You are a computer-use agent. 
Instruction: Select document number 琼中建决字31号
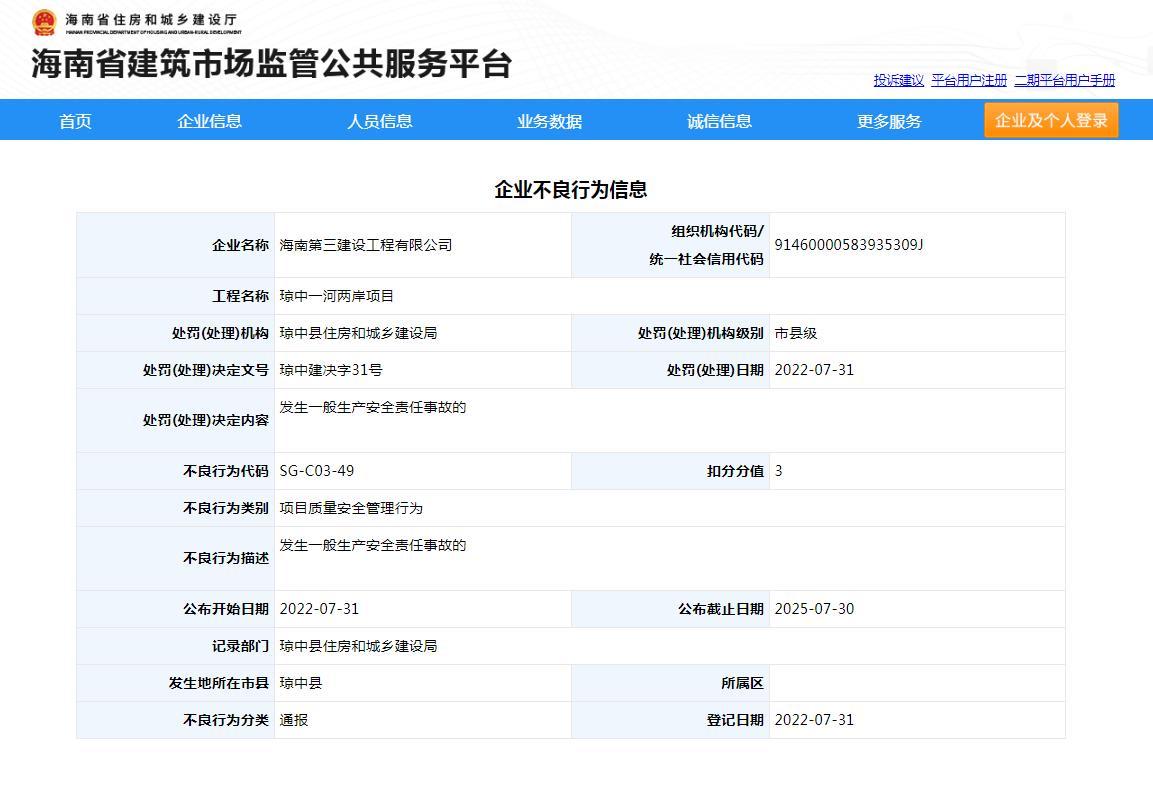pyautogui.click(x=331, y=370)
